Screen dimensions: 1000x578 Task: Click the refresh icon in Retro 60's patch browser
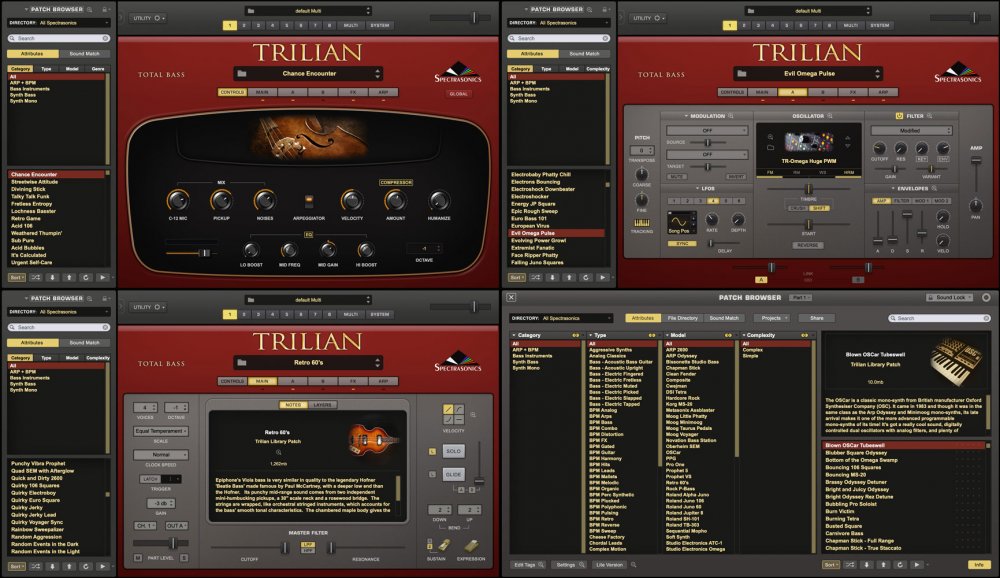(85, 567)
